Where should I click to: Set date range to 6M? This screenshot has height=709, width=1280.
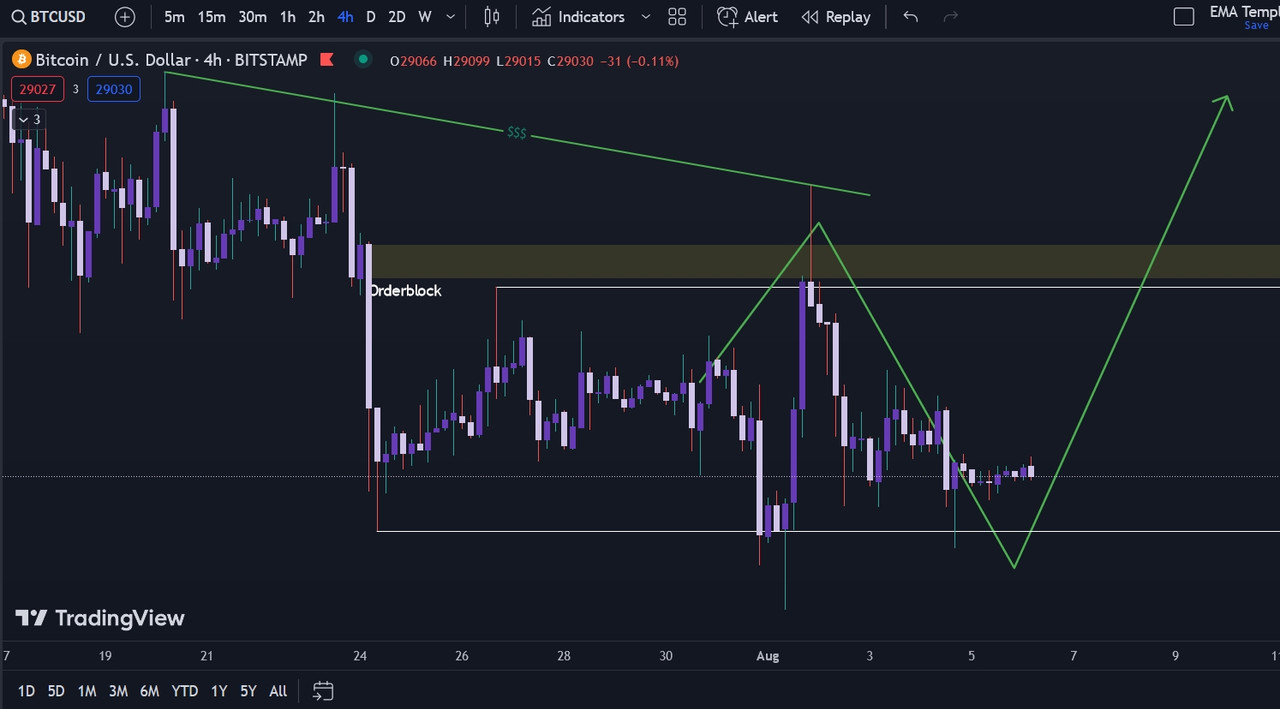click(149, 690)
